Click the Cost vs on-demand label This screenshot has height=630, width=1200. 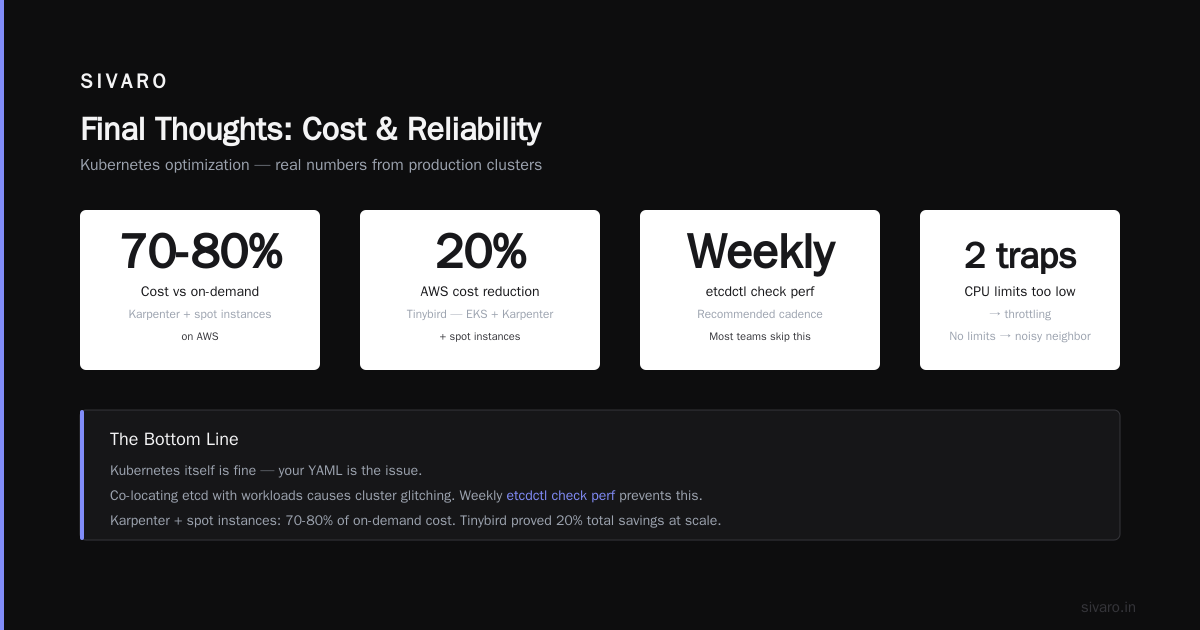pos(200,292)
